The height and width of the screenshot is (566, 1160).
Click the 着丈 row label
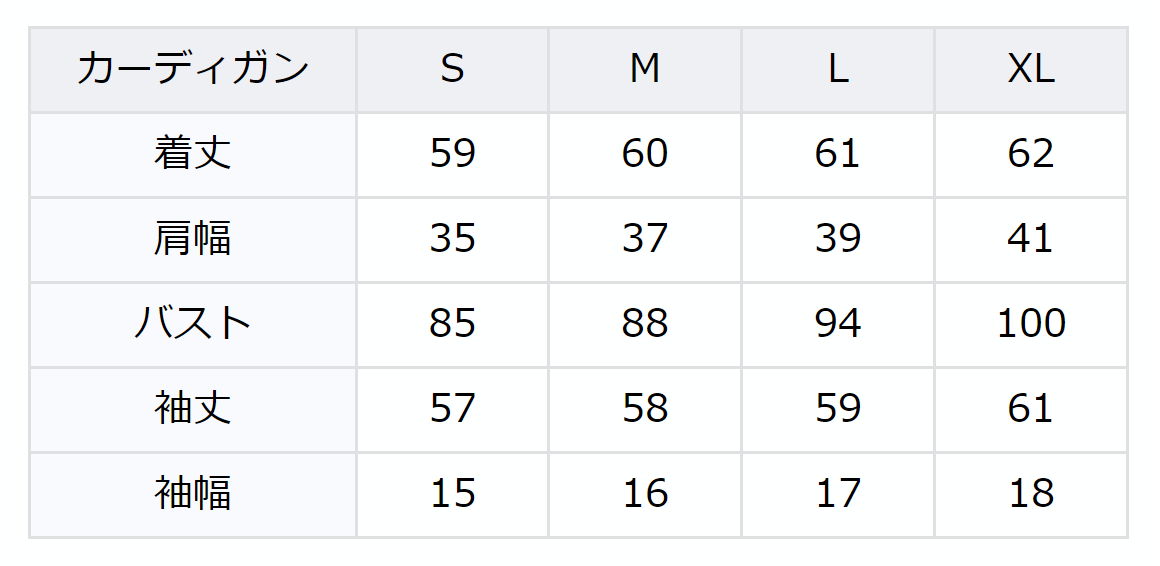pos(193,154)
